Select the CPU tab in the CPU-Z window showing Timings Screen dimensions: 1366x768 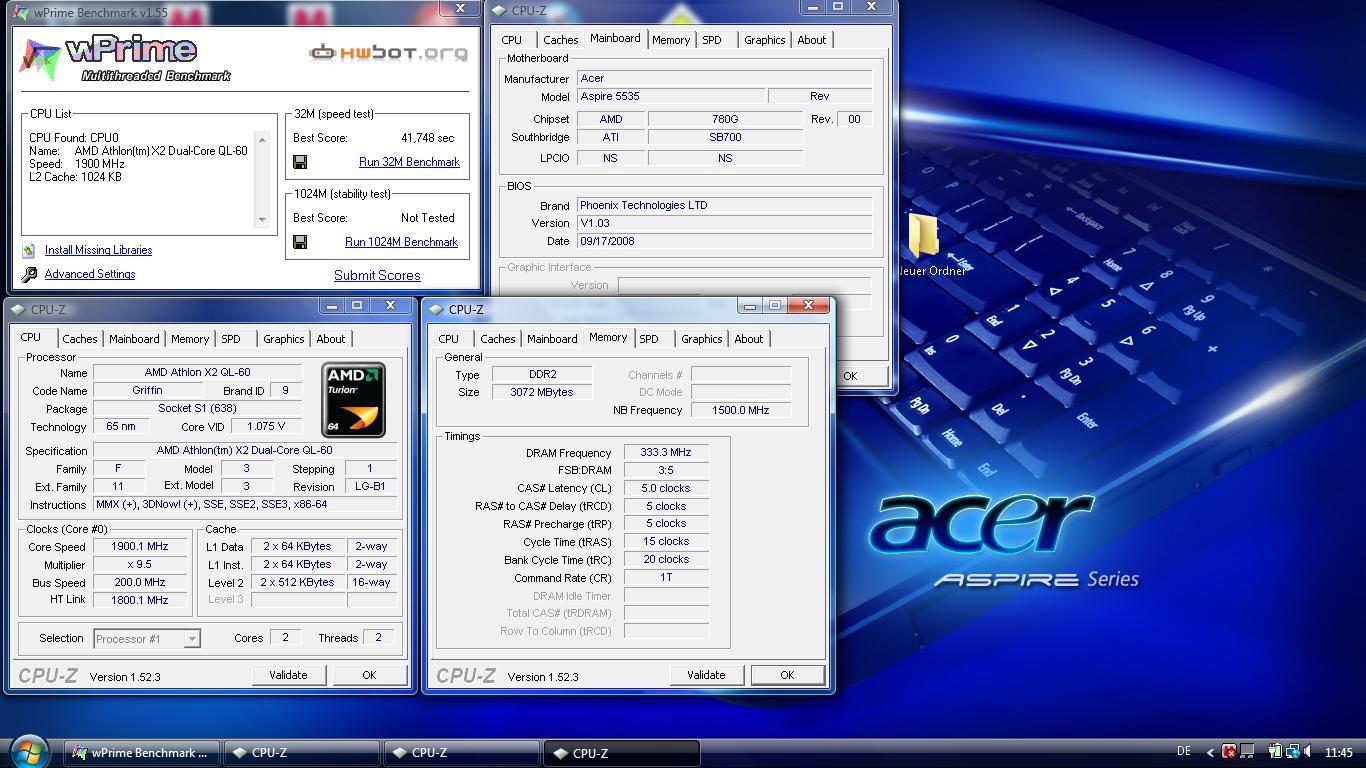pyautogui.click(x=449, y=339)
